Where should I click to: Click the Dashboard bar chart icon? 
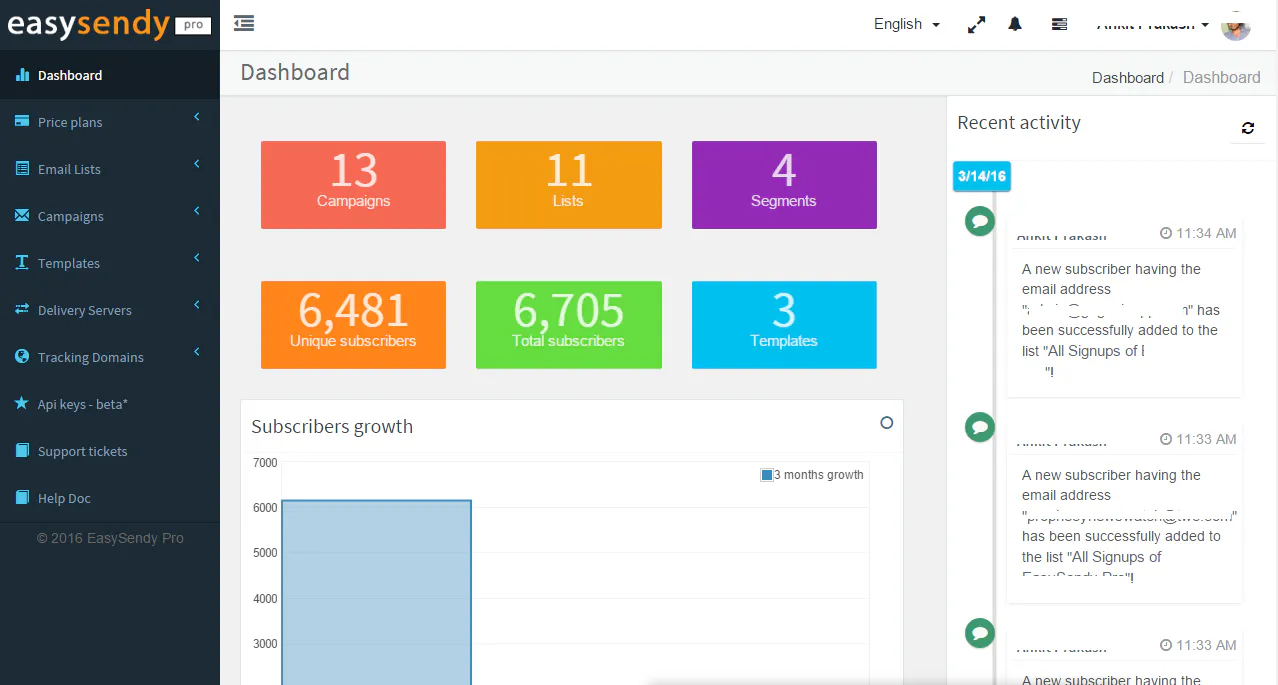click(22, 75)
